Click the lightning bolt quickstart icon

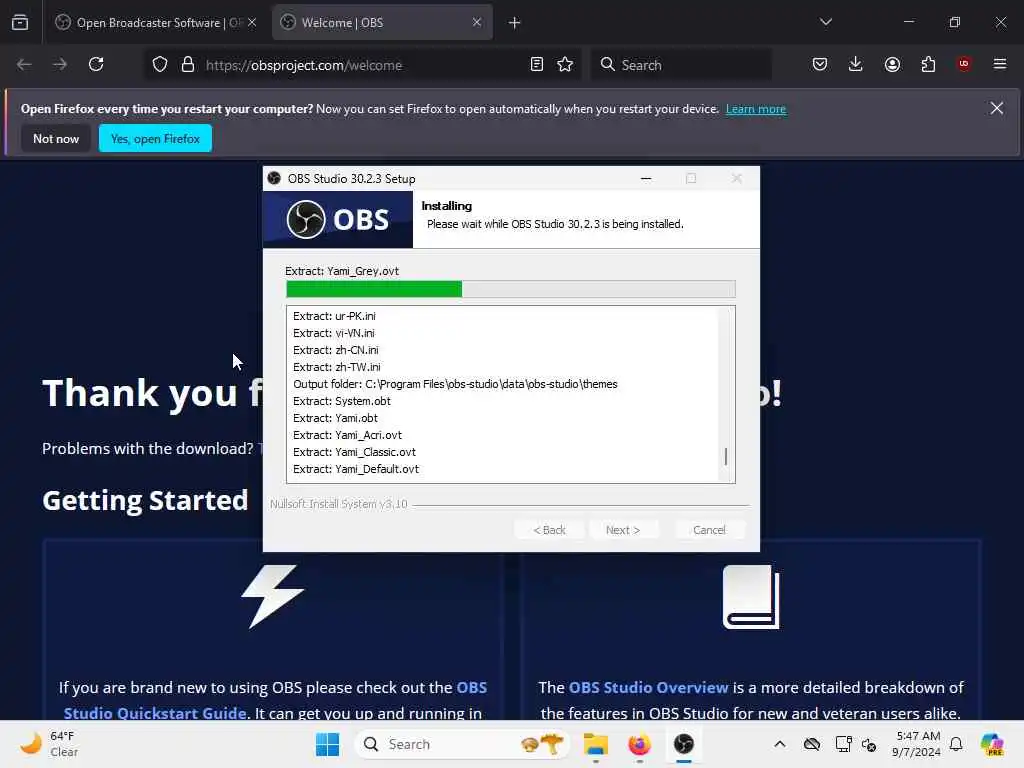pyautogui.click(x=273, y=596)
